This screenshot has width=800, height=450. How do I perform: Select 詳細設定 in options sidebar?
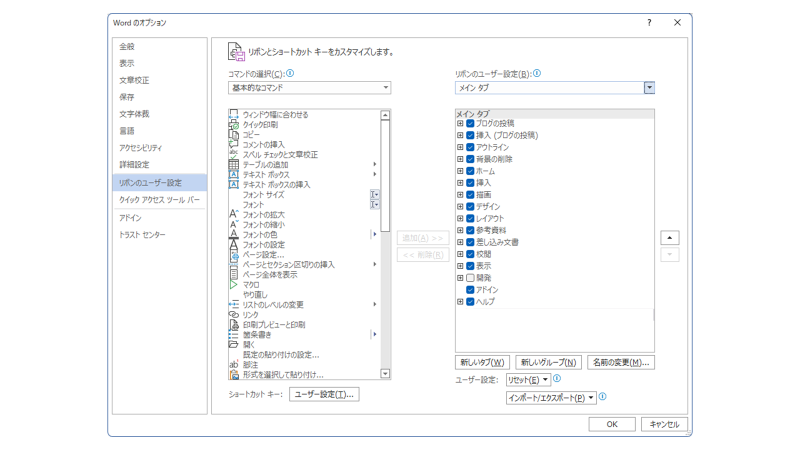coord(160,164)
